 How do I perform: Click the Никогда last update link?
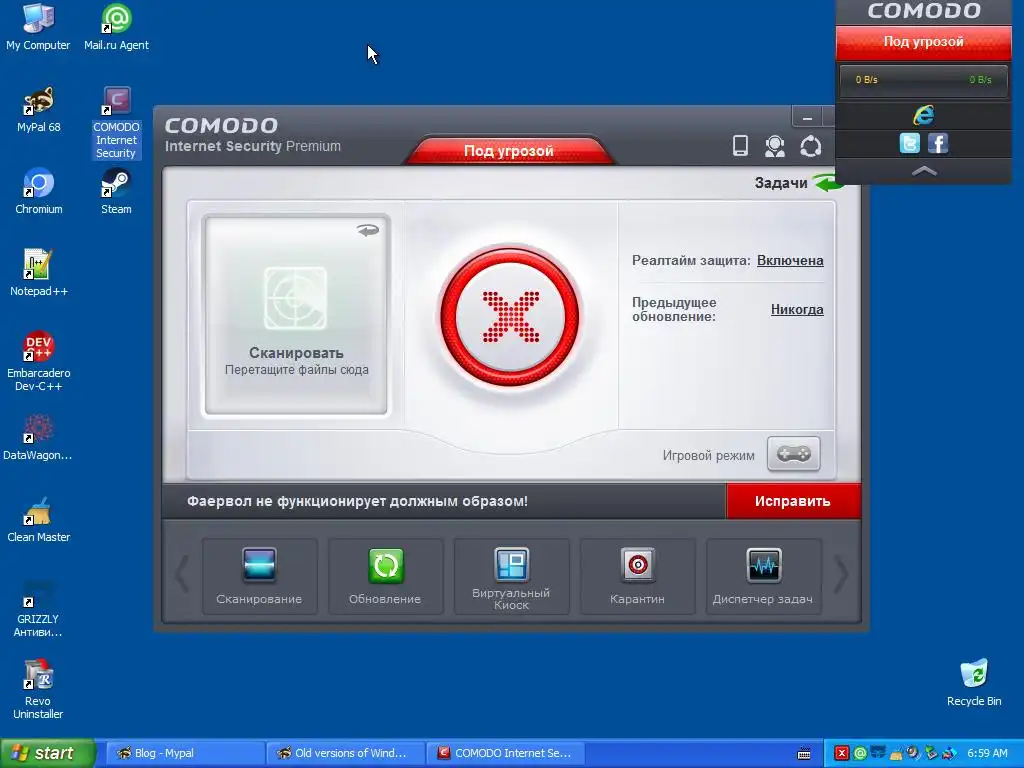pos(797,310)
